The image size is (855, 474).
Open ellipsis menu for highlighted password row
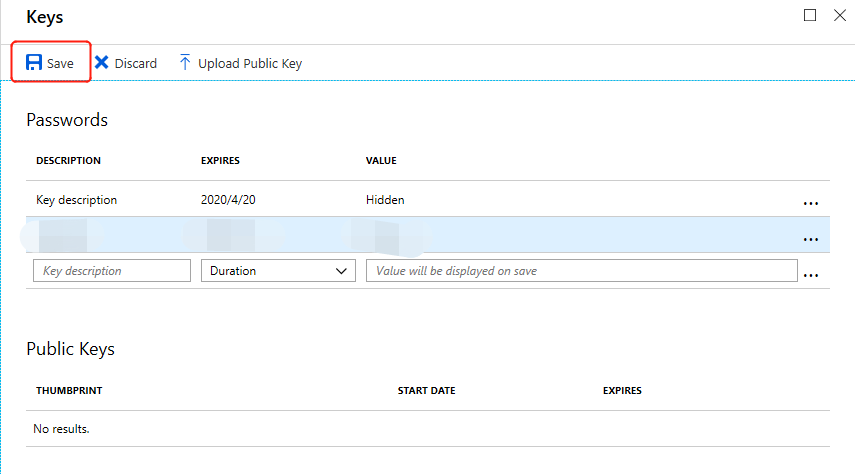click(810, 238)
